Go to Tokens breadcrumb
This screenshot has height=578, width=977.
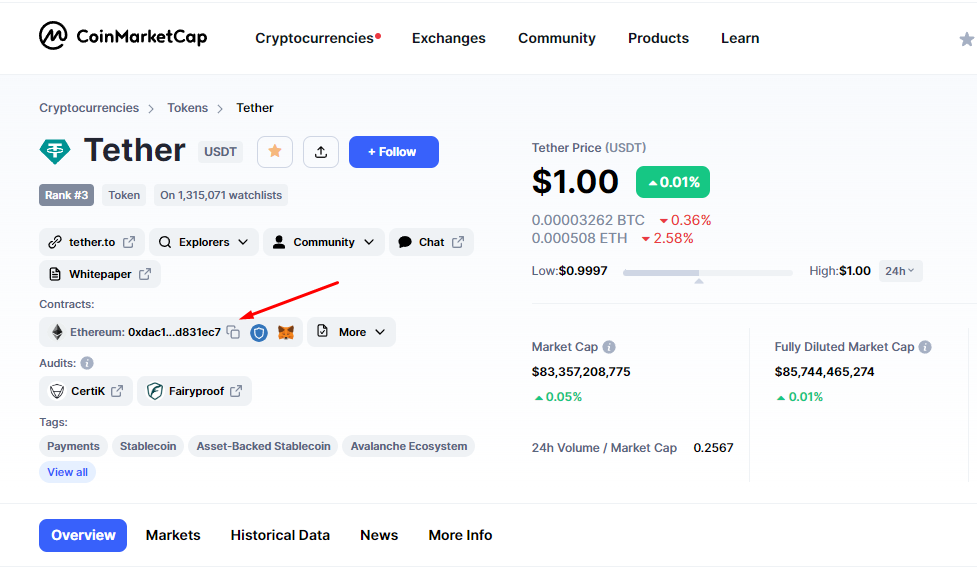[188, 108]
